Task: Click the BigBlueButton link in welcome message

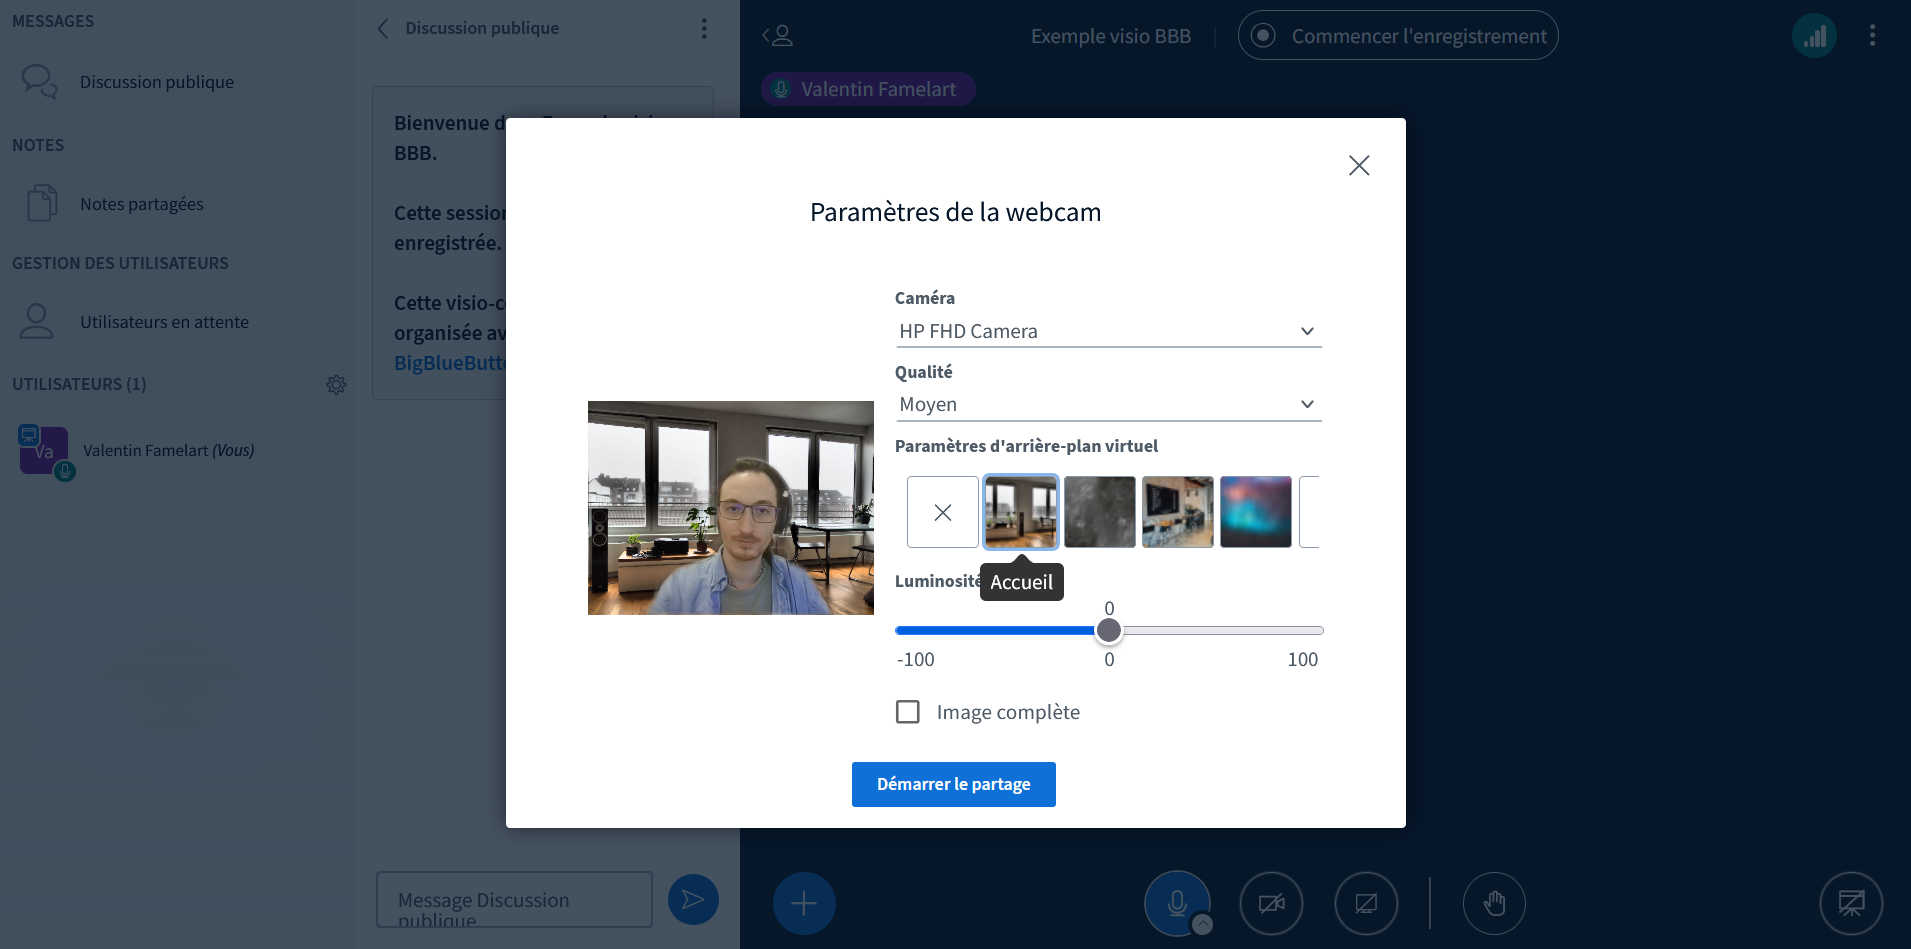Action: point(450,363)
